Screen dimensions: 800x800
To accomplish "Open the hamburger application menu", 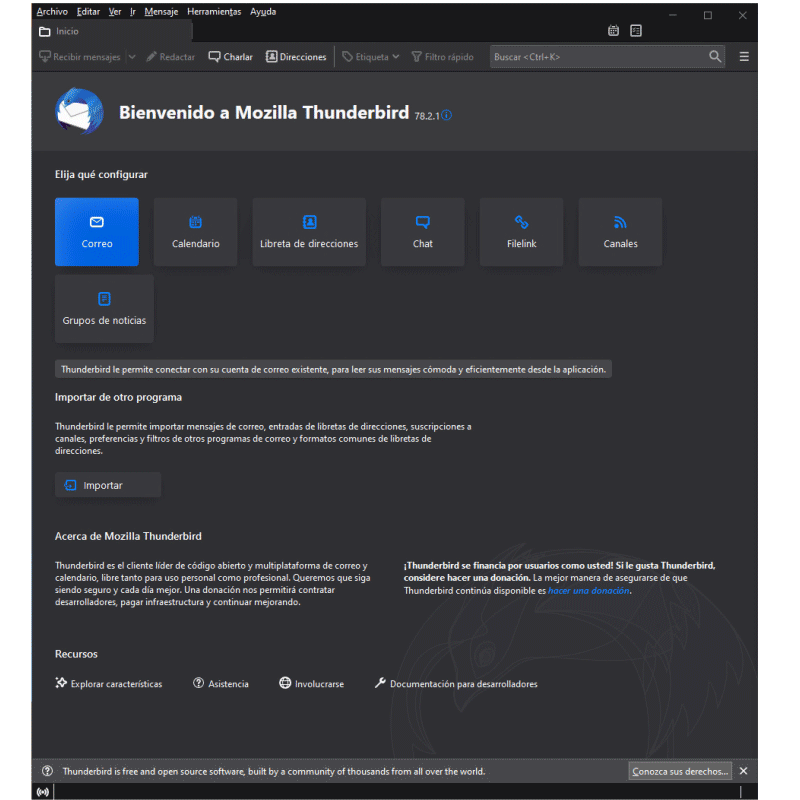I will pos(744,57).
